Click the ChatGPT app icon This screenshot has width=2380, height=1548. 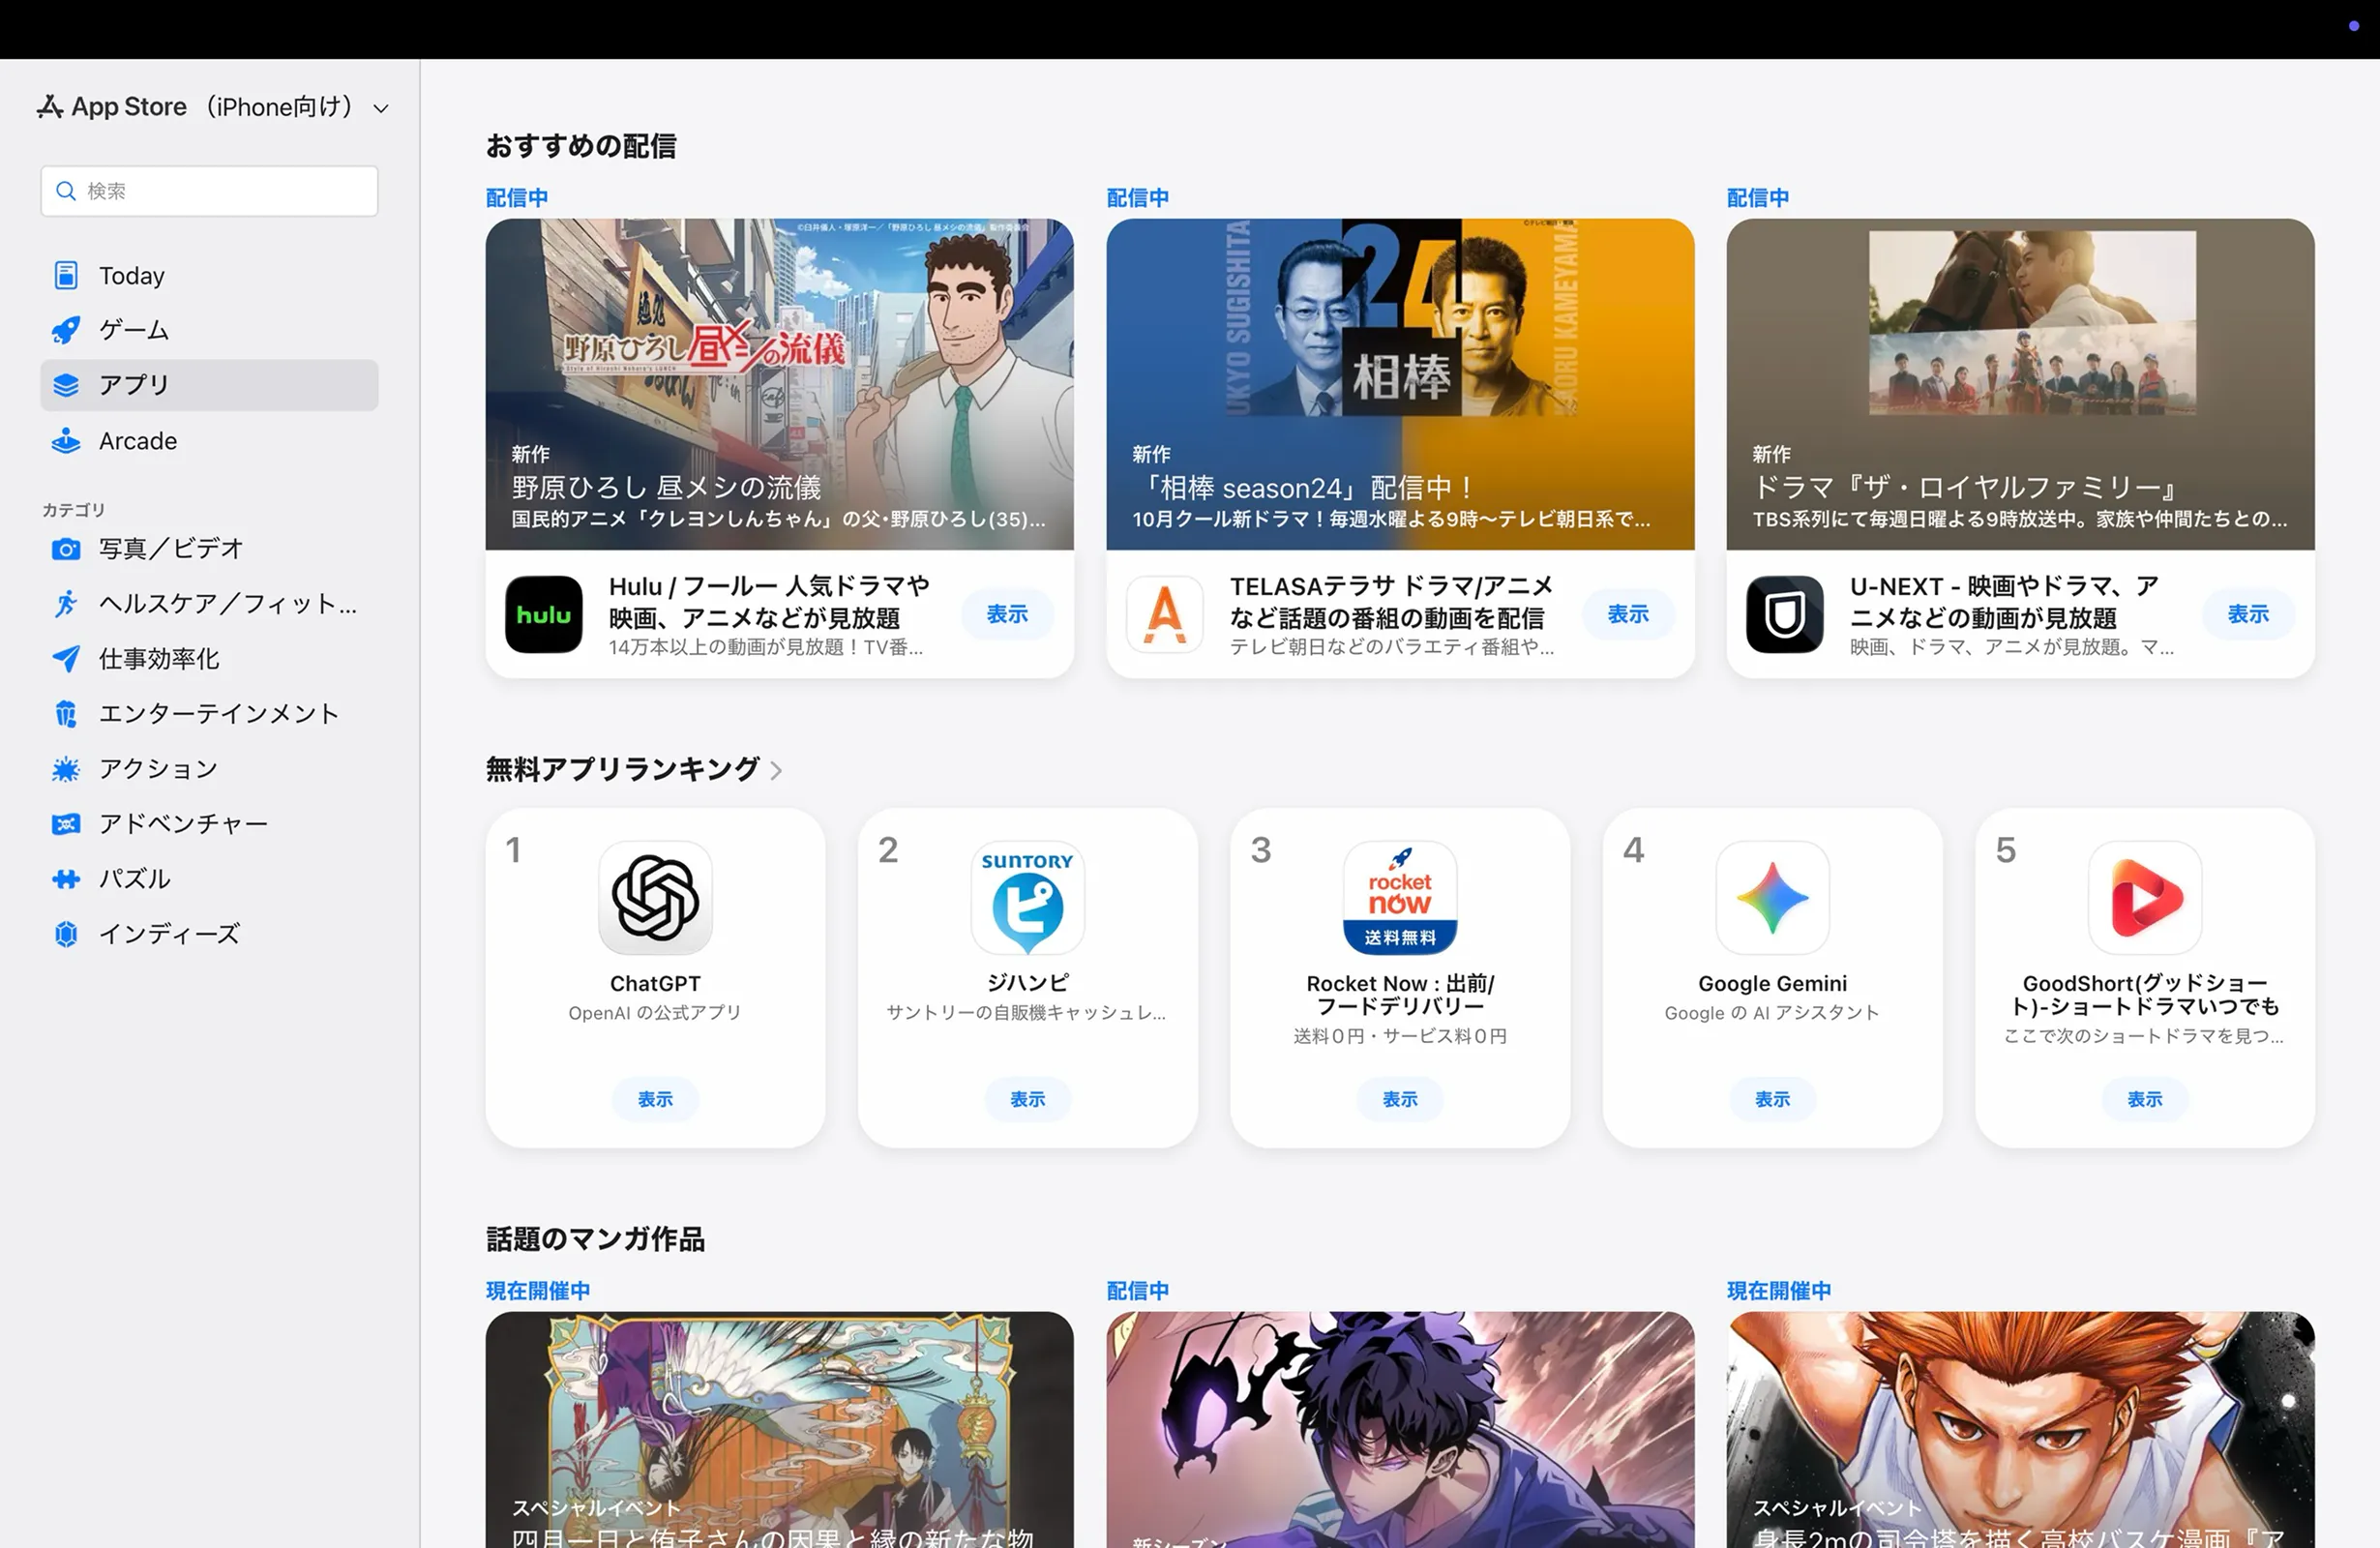[655, 897]
